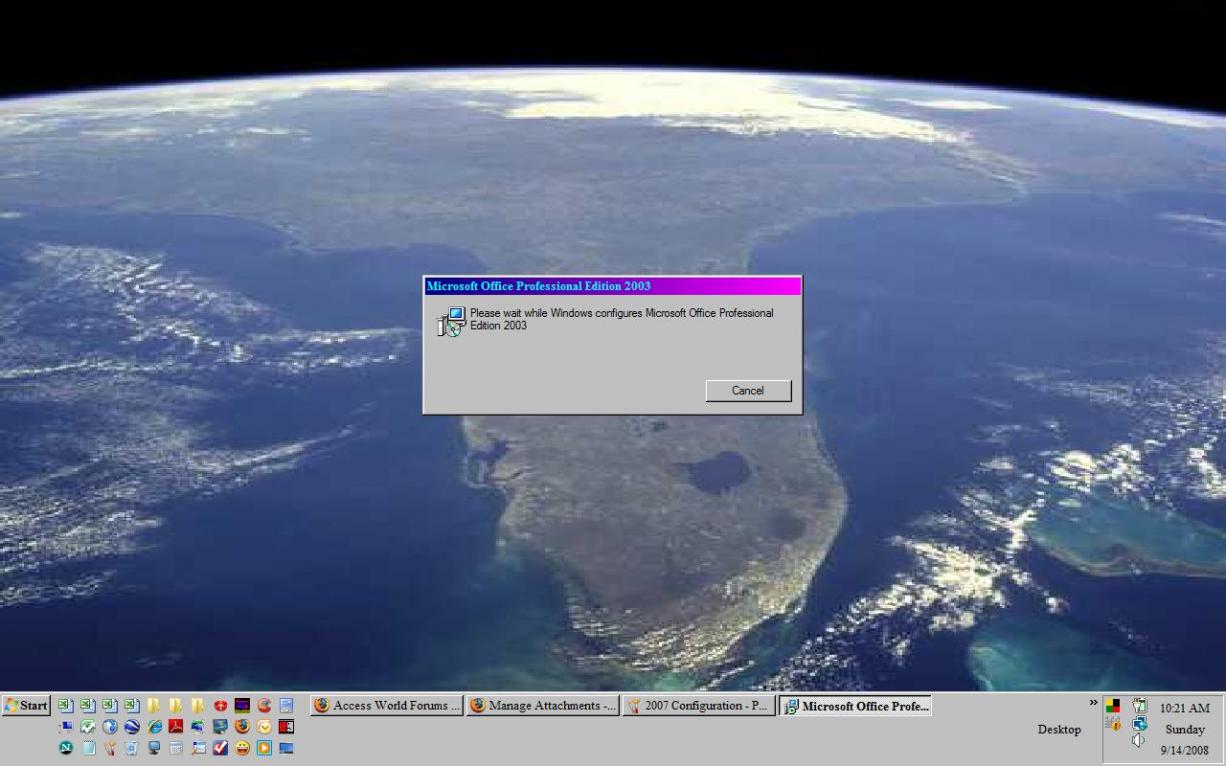Viewport: 1226px width, 766px height.
Task: Open the Windows Start menu
Action: [26, 705]
